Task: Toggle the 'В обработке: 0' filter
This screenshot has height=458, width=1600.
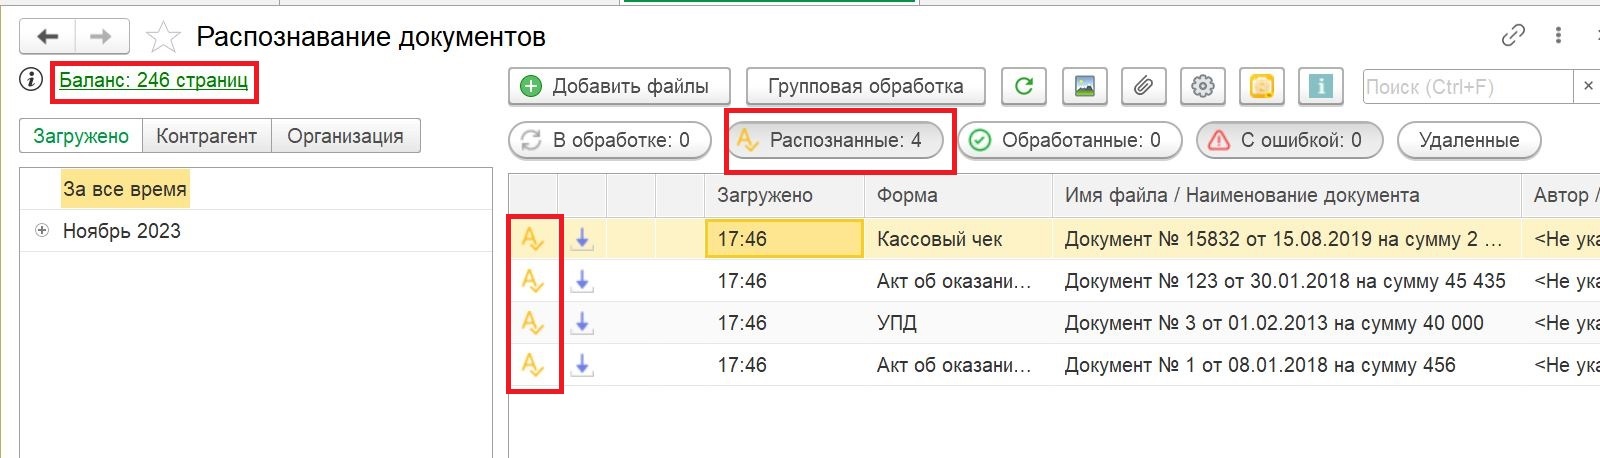Action: [608, 141]
